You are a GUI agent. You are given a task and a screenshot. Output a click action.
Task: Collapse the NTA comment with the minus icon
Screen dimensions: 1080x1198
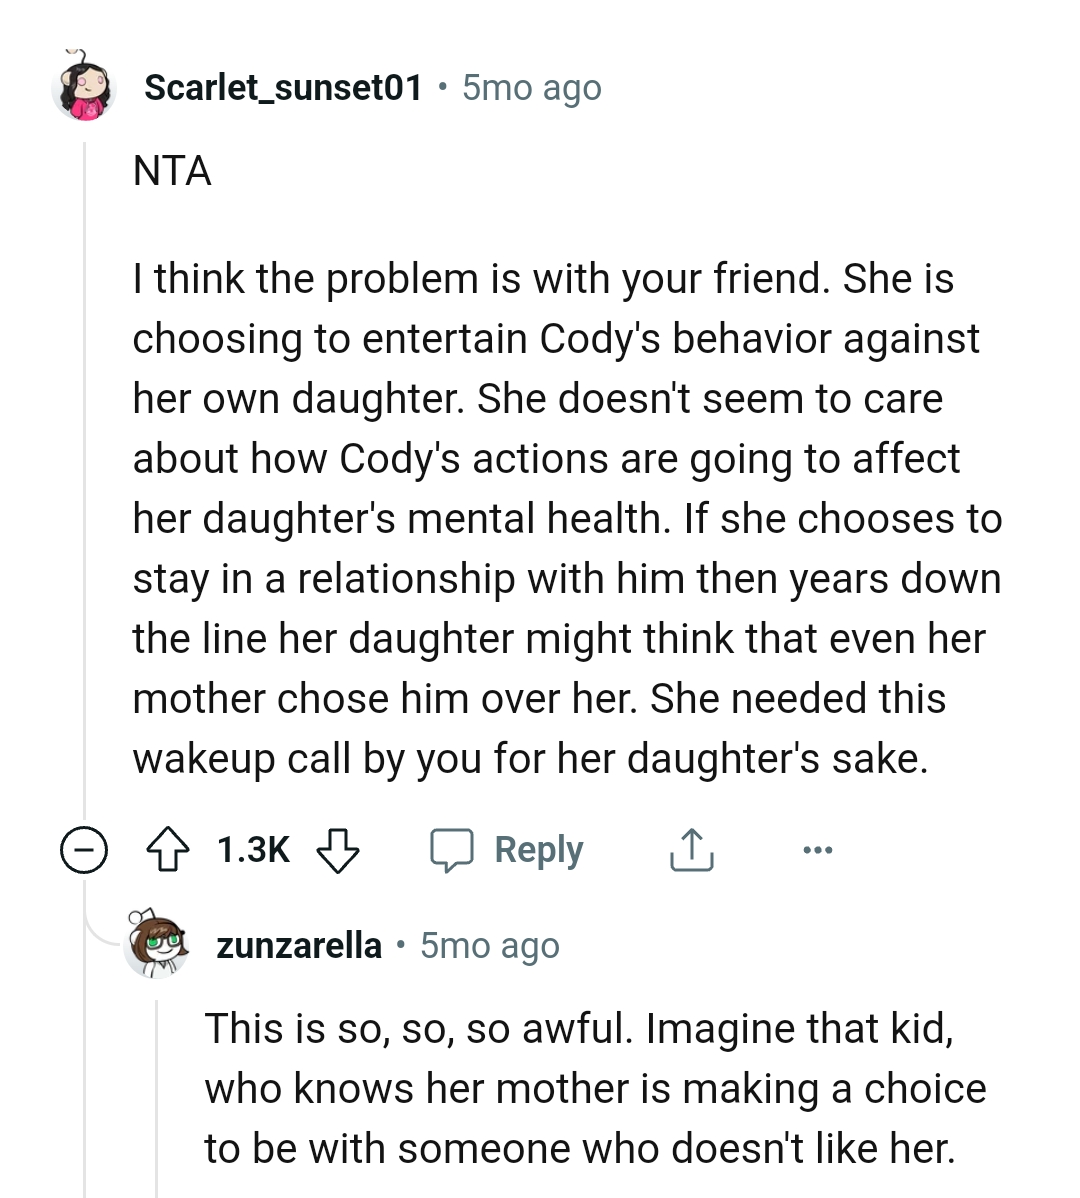pyautogui.click(x=84, y=850)
